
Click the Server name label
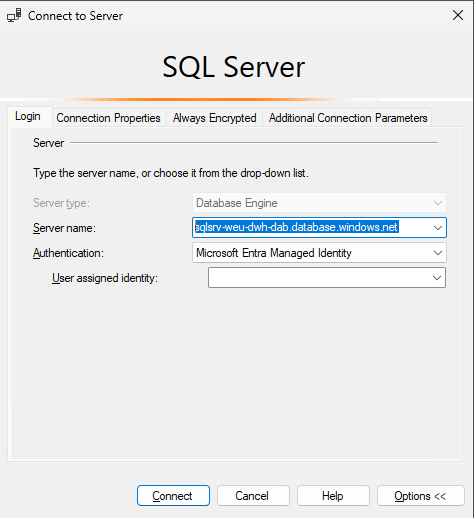tap(64, 228)
